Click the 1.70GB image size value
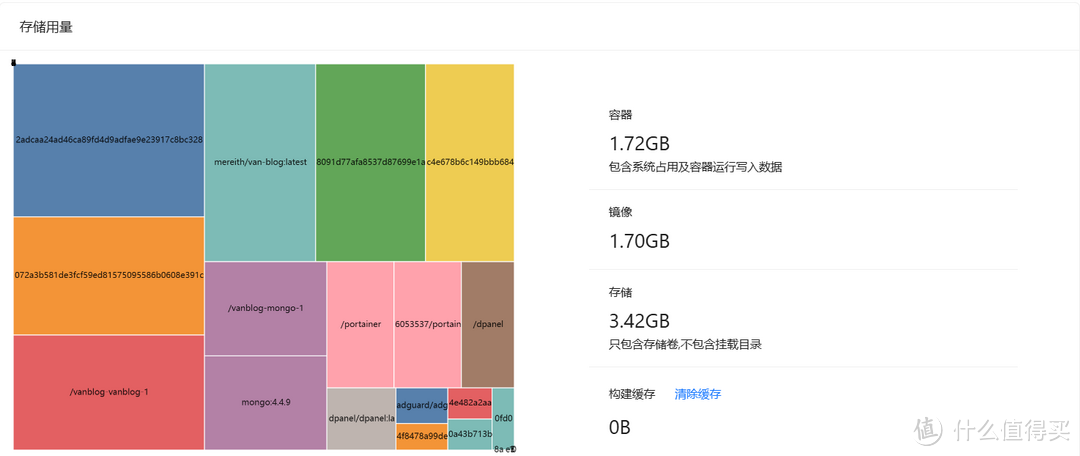Image resolution: width=1080 pixels, height=456 pixels. 639,241
